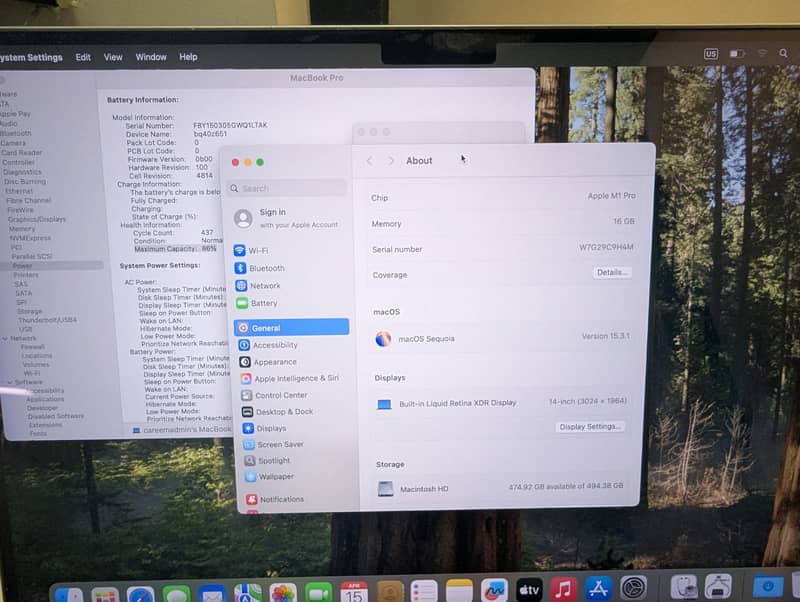The height and width of the screenshot is (602, 800).
Task: Launch FaceTime from the Dock
Action: 318,592
